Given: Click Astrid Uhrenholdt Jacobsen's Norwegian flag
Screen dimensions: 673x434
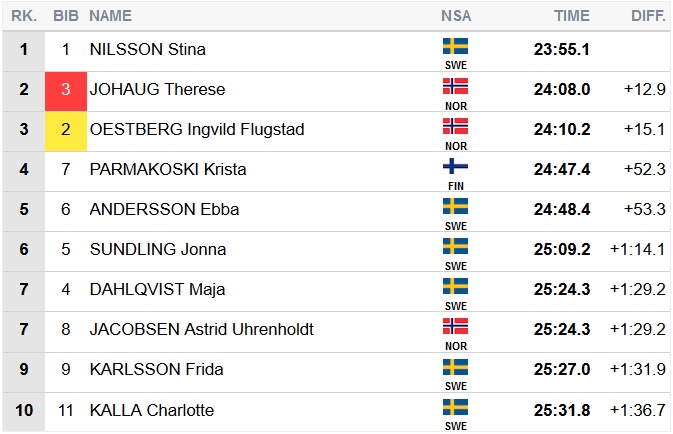Looking at the screenshot, I should point(455,326).
